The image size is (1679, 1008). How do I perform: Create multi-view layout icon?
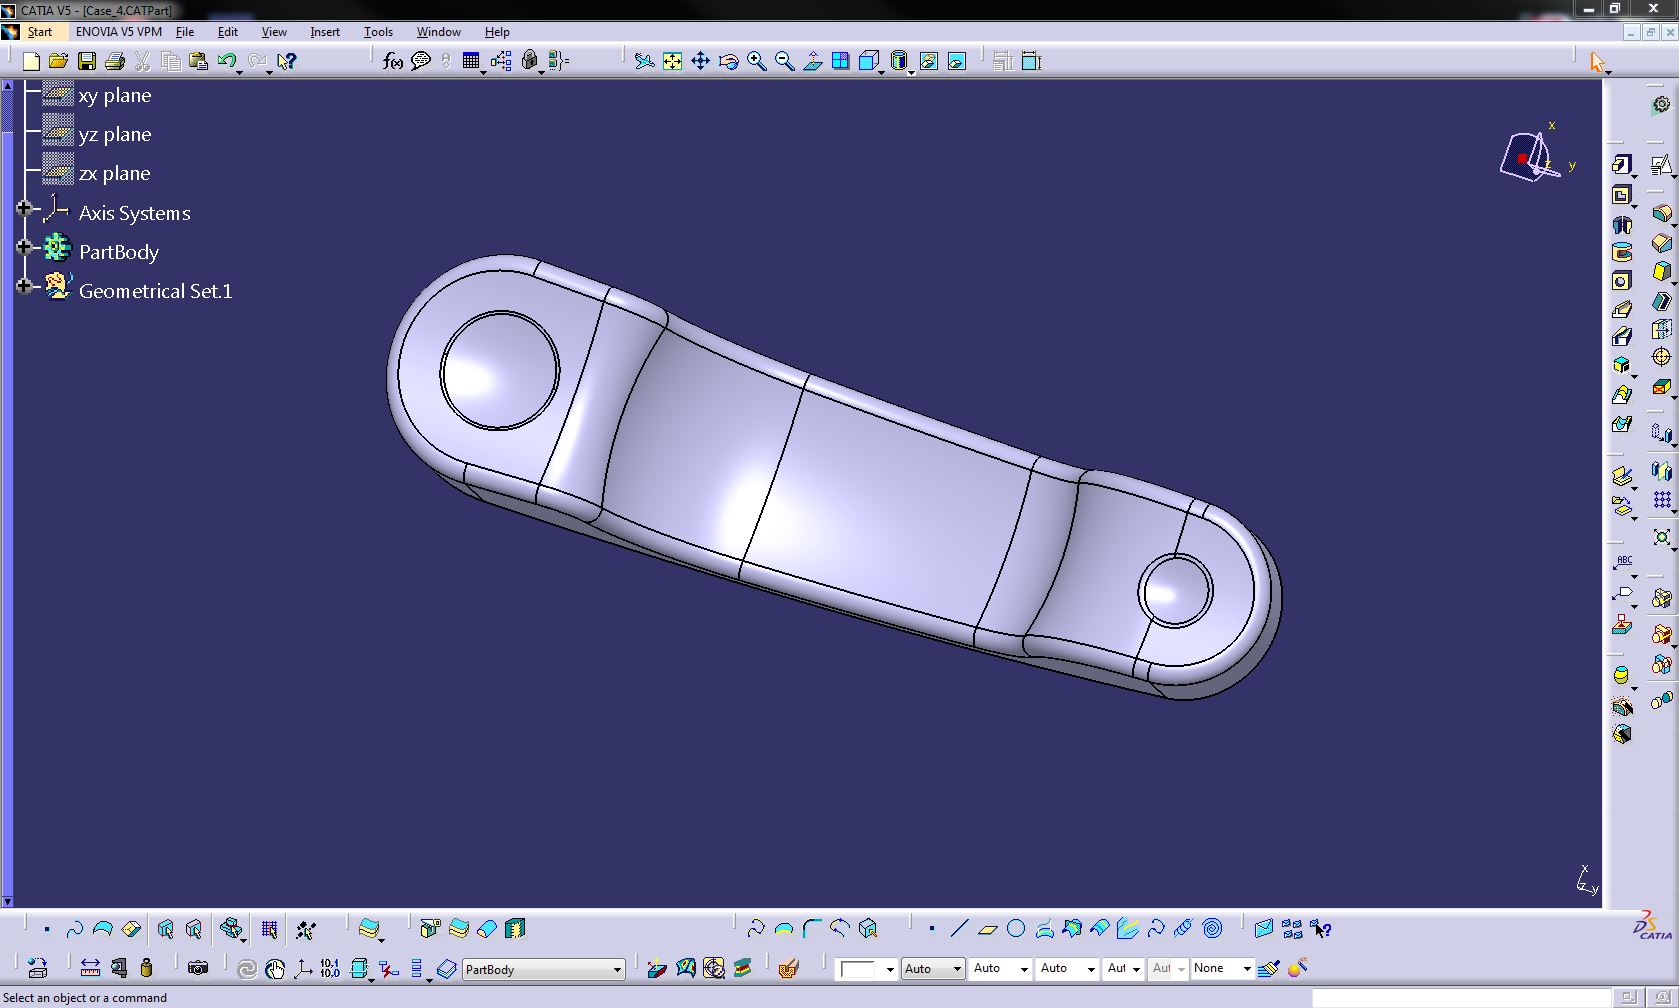[x=841, y=61]
